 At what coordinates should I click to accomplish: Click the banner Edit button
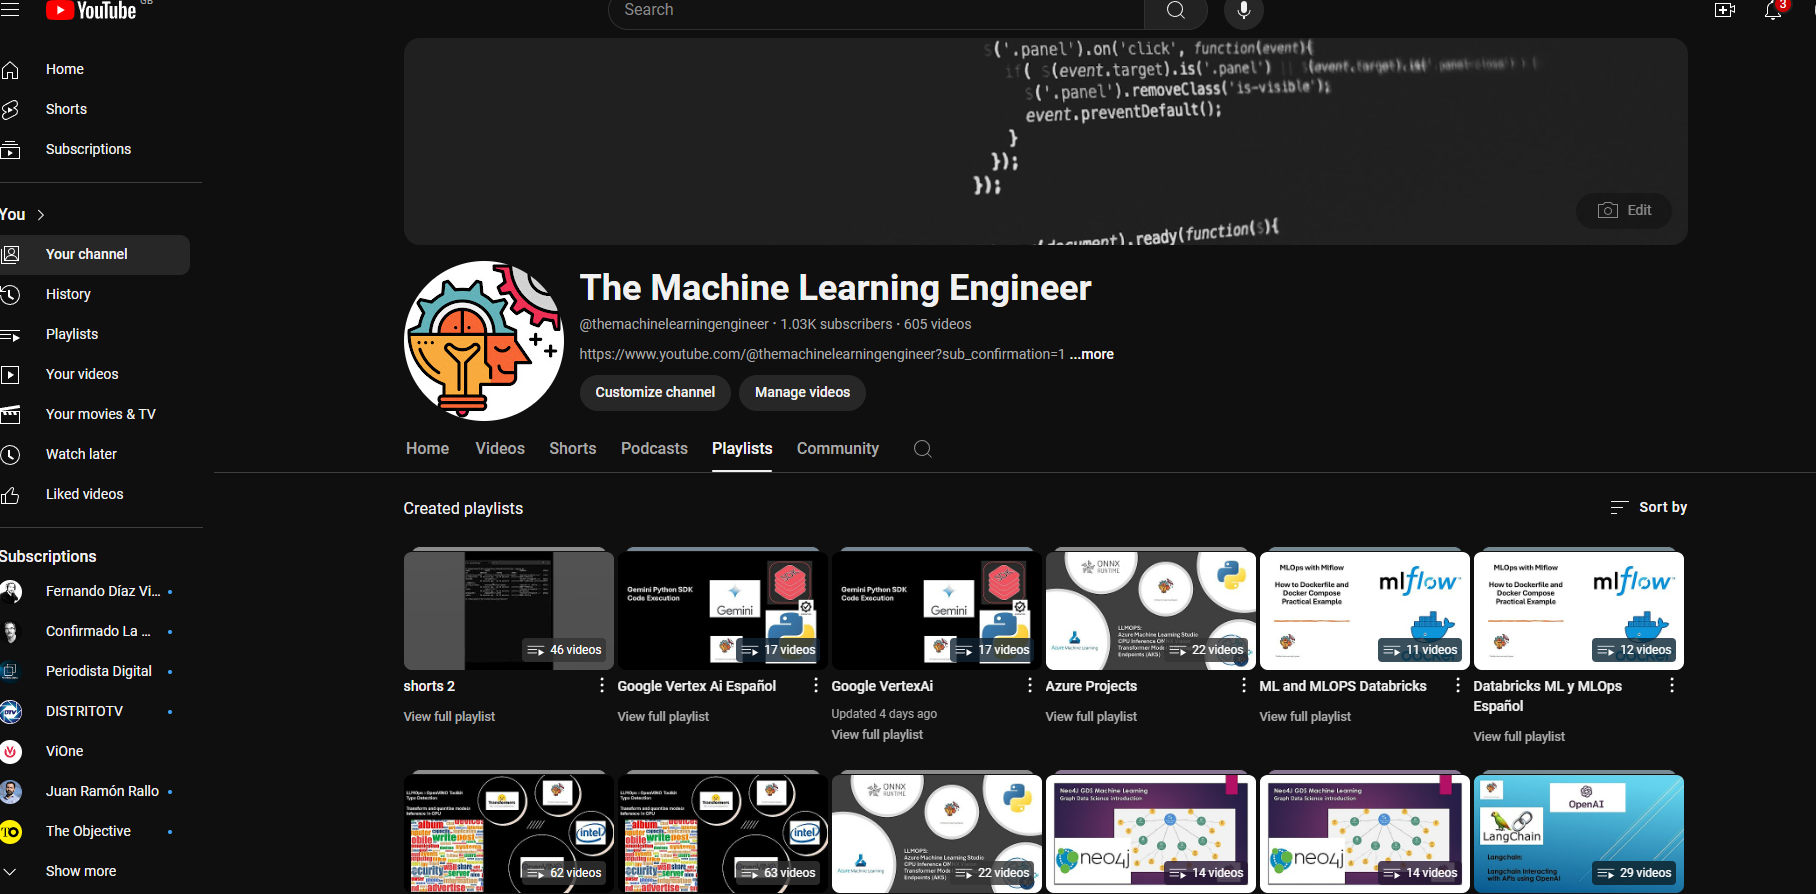(1624, 210)
